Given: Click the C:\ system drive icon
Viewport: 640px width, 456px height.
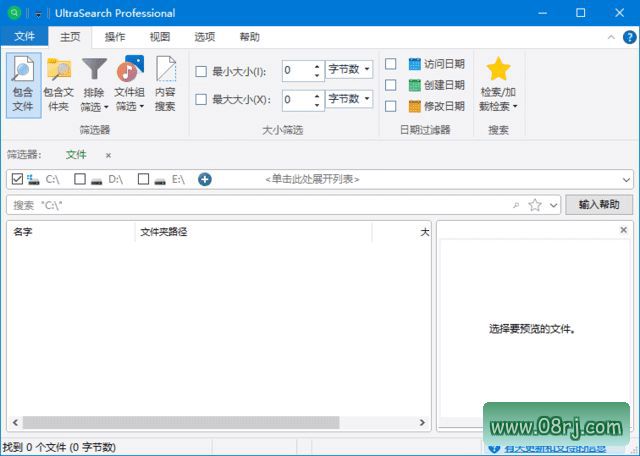Looking at the screenshot, I should [33, 179].
